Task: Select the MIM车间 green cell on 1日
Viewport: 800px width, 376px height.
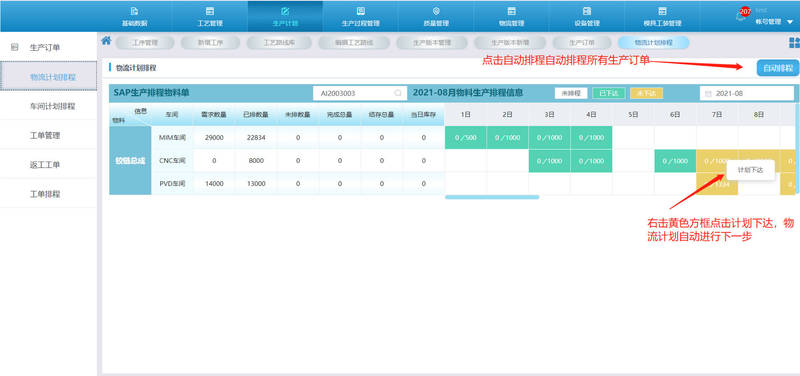Action: [x=465, y=138]
